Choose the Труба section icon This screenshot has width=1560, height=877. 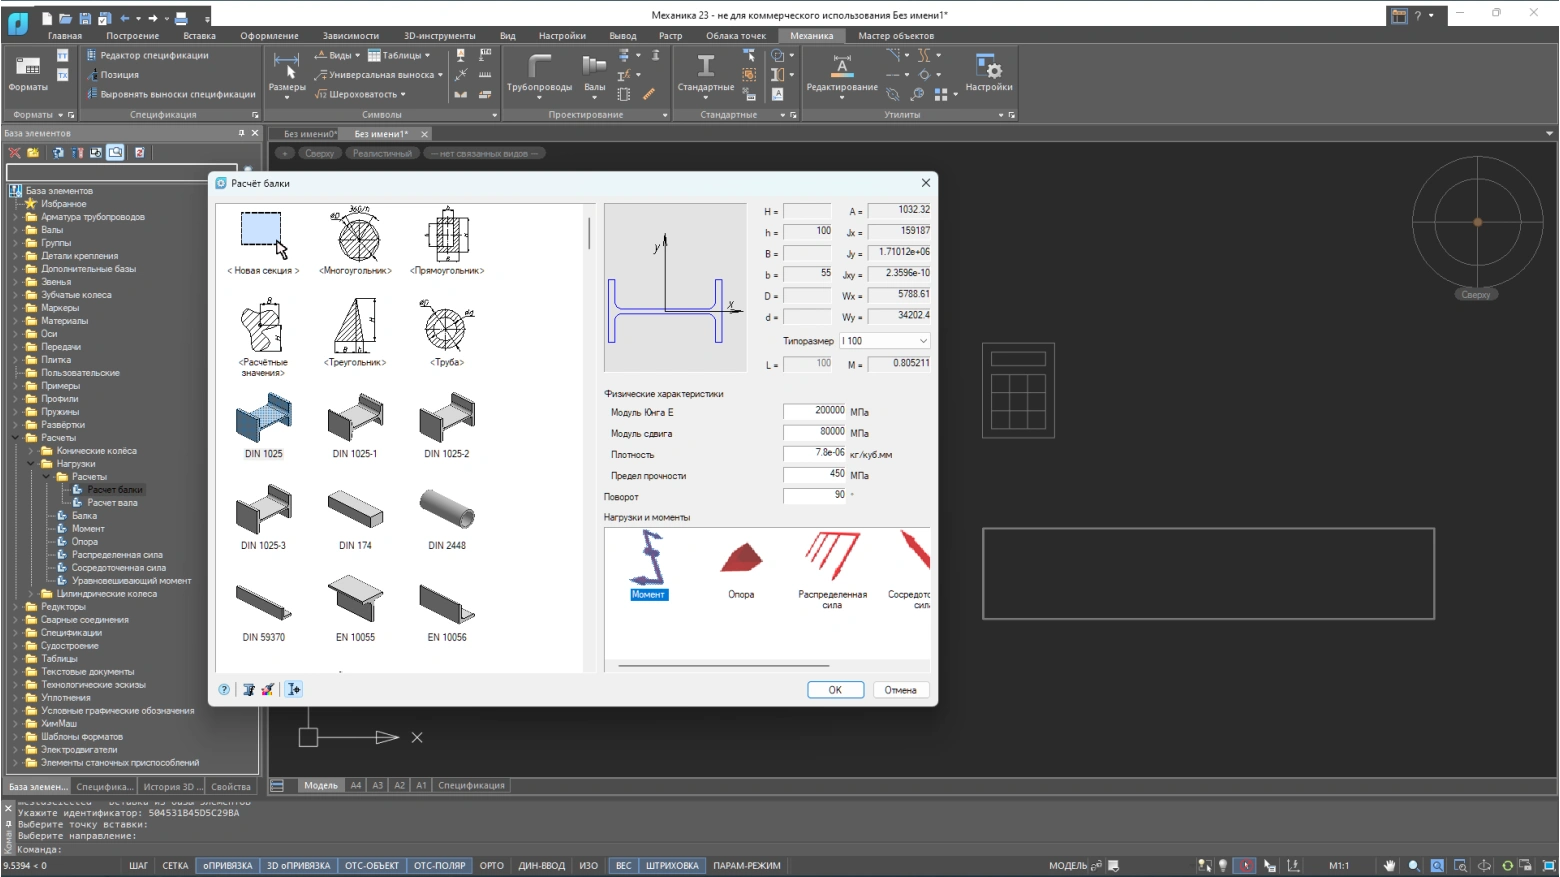[446, 326]
